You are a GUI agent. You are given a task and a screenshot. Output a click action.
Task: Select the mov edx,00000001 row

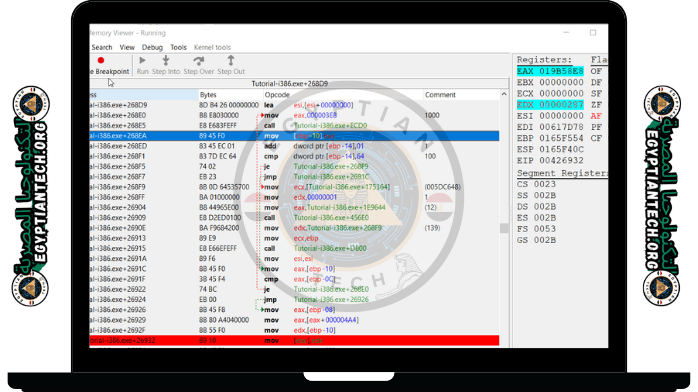tap(294, 197)
